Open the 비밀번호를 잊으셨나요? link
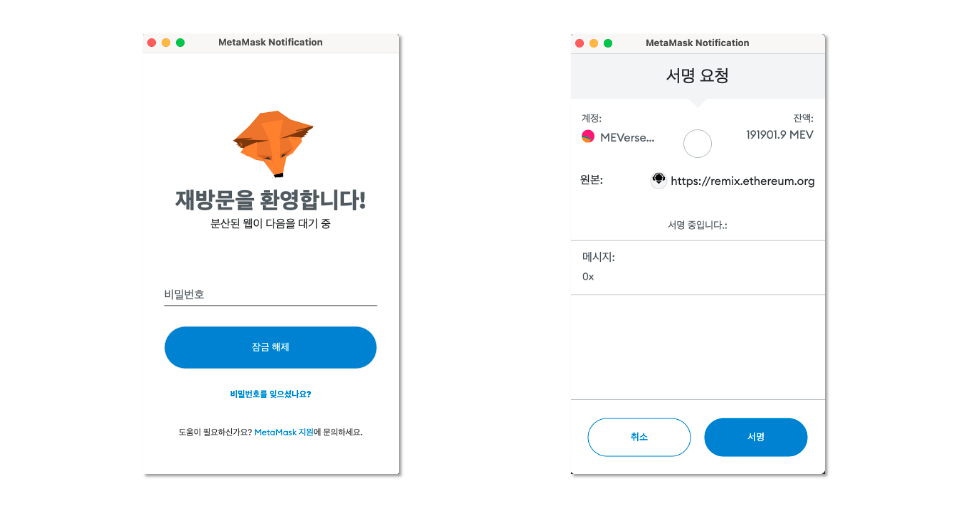Screen dimensions: 958x522 (x=270, y=394)
